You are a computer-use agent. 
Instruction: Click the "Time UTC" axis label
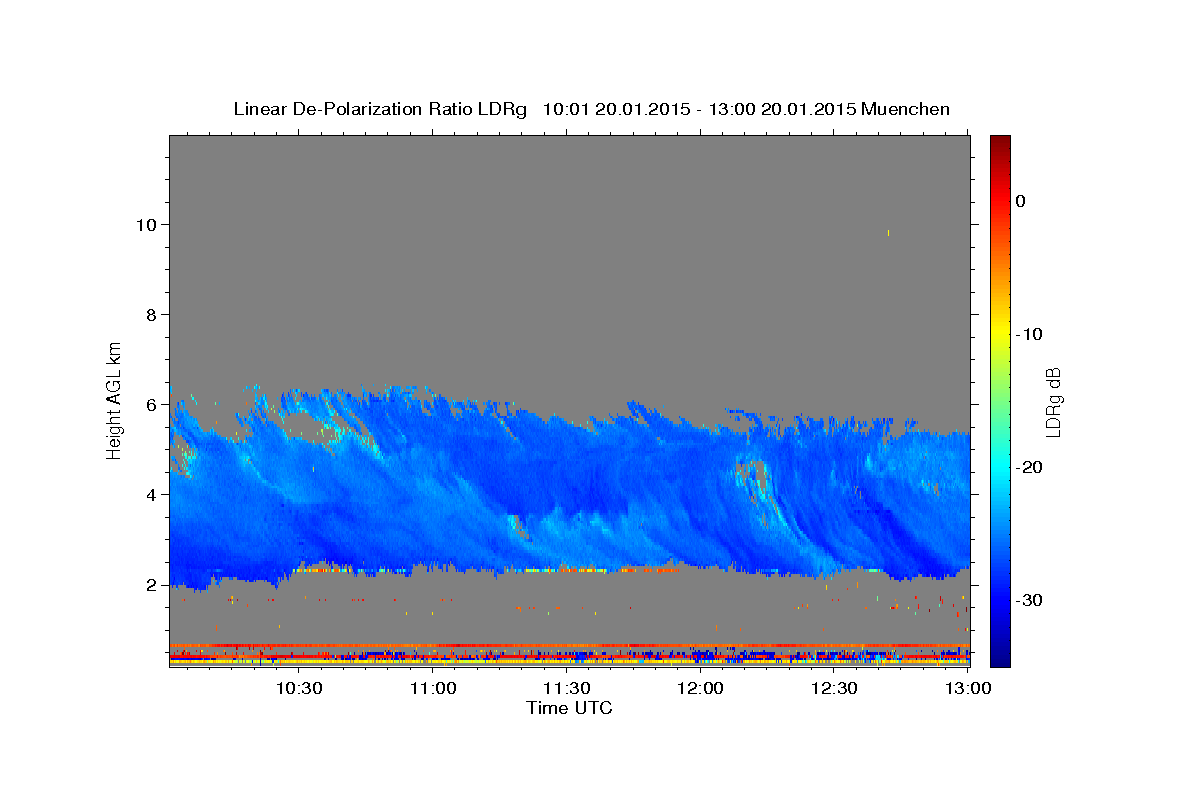coord(569,708)
